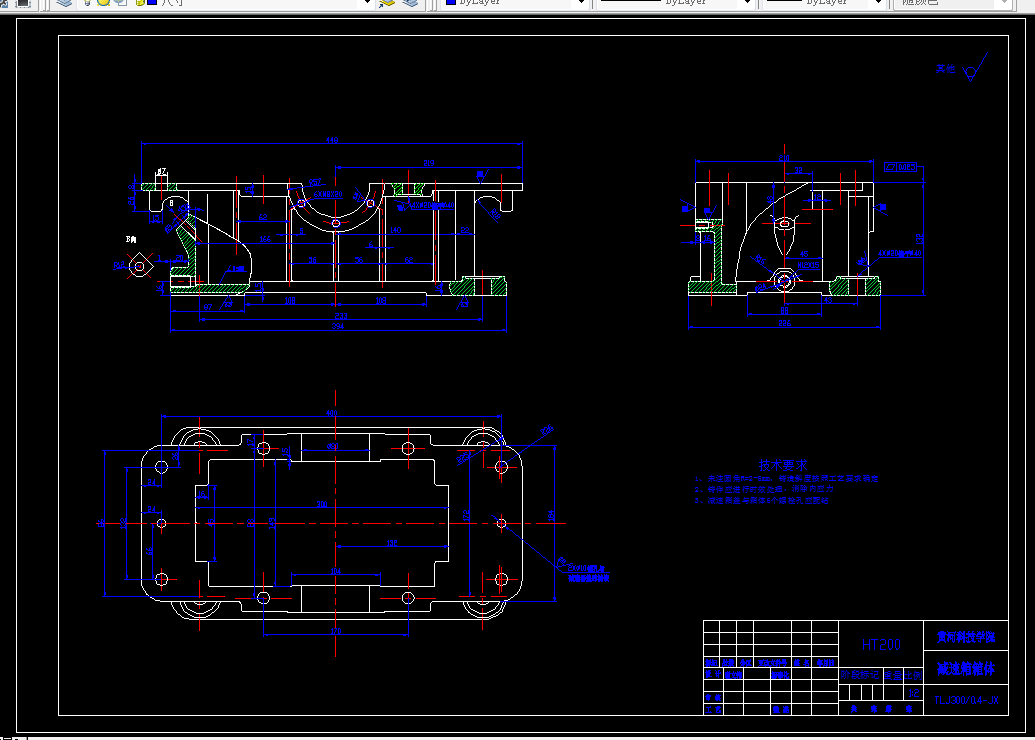Select the 6XM8X20 thread annotation
This screenshot has width=1035, height=740.
point(328,194)
